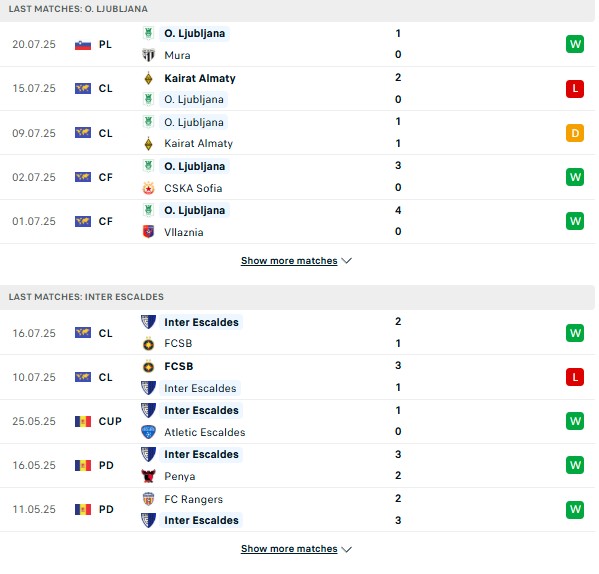Open the red L result badge for 15.07.25
The image size is (599, 574).
point(575,89)
